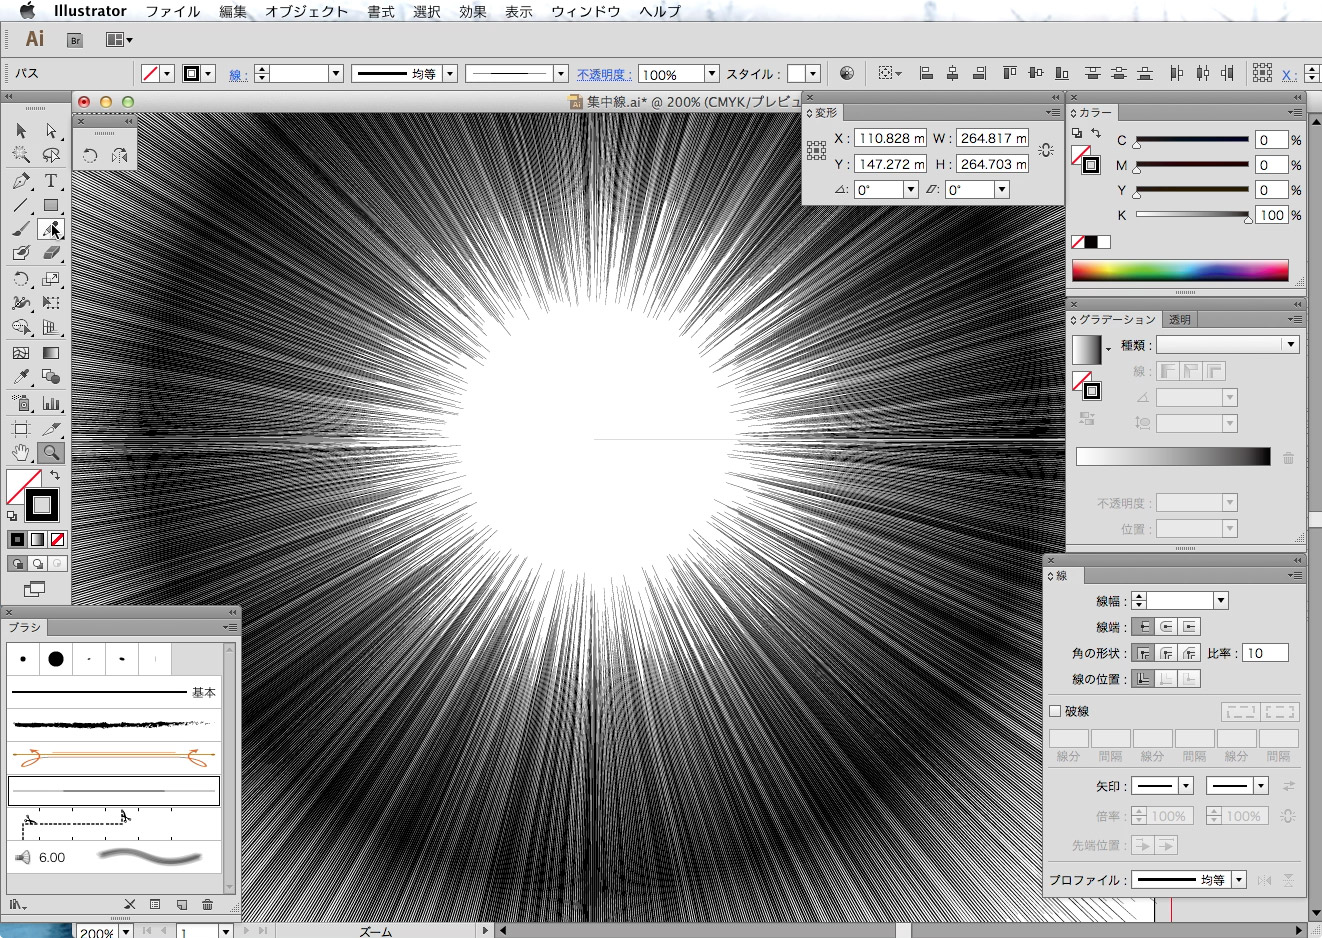The width and height of the screenshot is (1322, 938).
Task: Open the Brush Libraries menu icon
Action: coord(18,904)
